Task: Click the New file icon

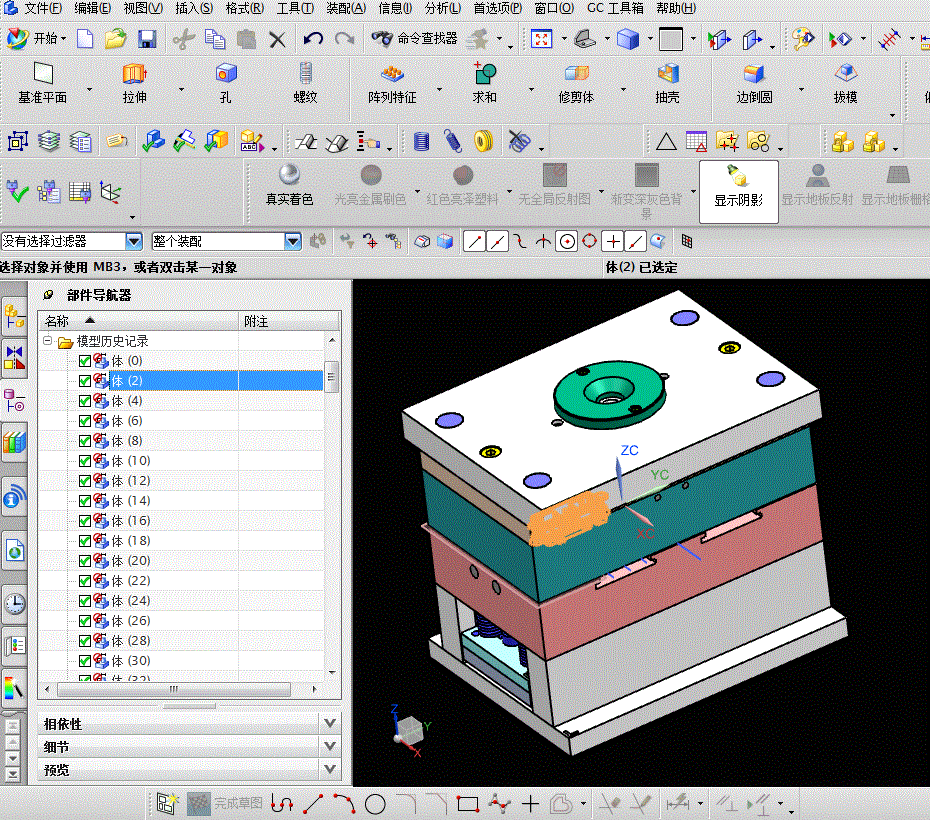Action: (85, 39)
